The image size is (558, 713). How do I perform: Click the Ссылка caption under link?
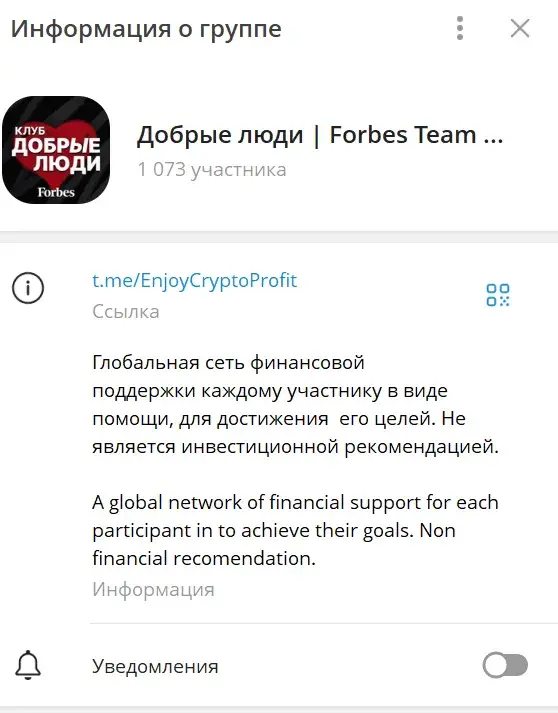pyautogui.click(x=126, y=311)
